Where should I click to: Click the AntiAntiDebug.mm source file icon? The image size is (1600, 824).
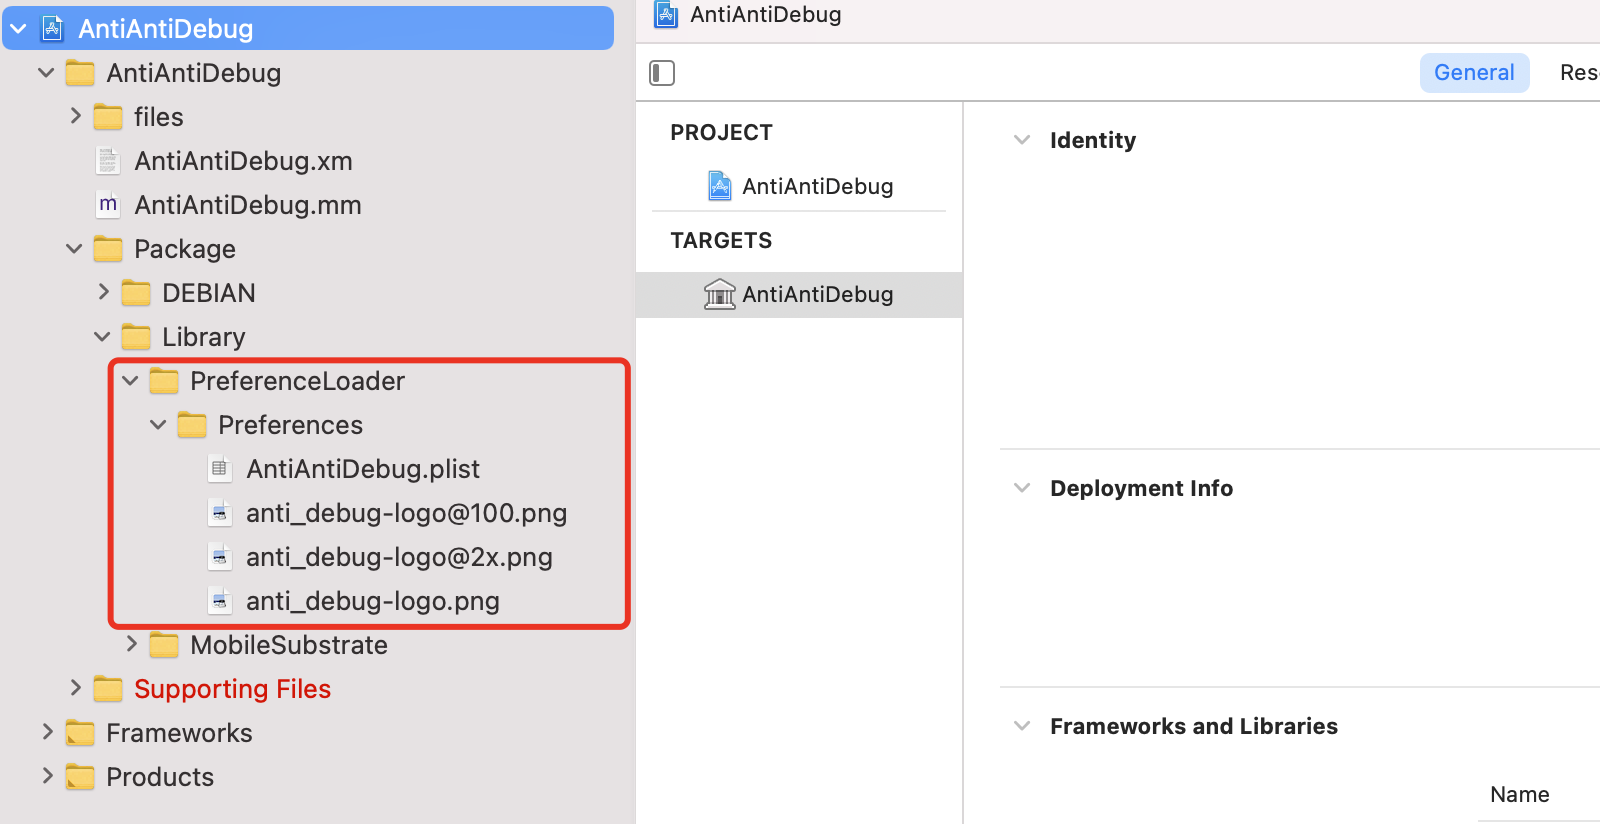click(x=108, y=205)
